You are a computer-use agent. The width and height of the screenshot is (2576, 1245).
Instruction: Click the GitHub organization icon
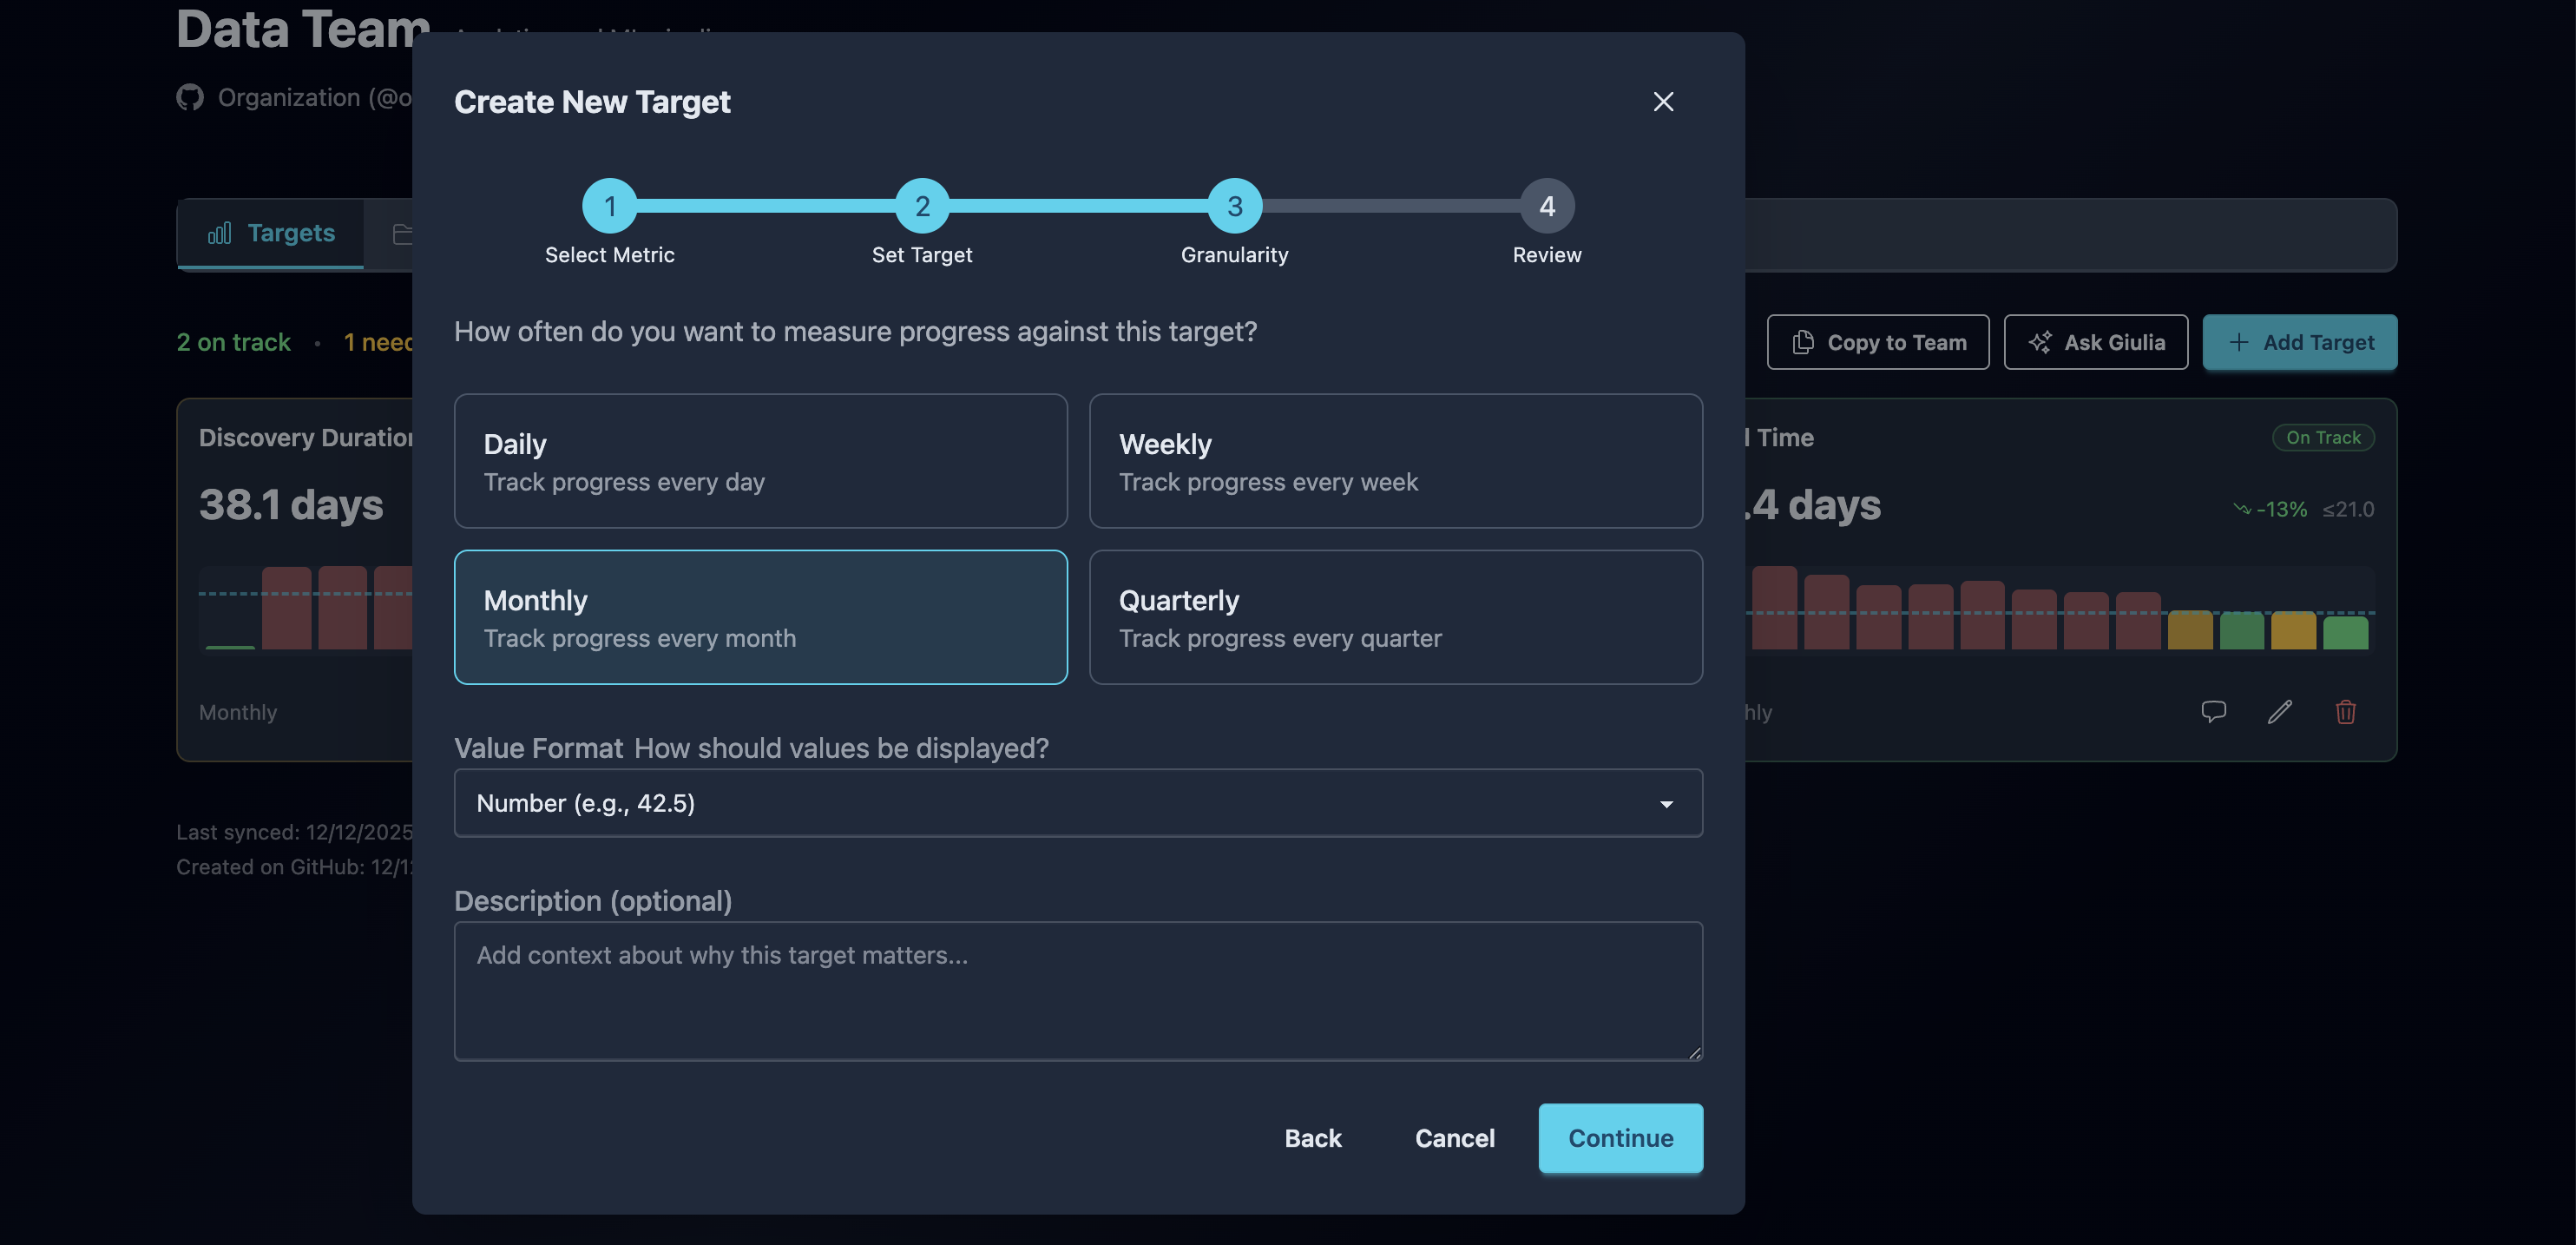pos(190,97)
